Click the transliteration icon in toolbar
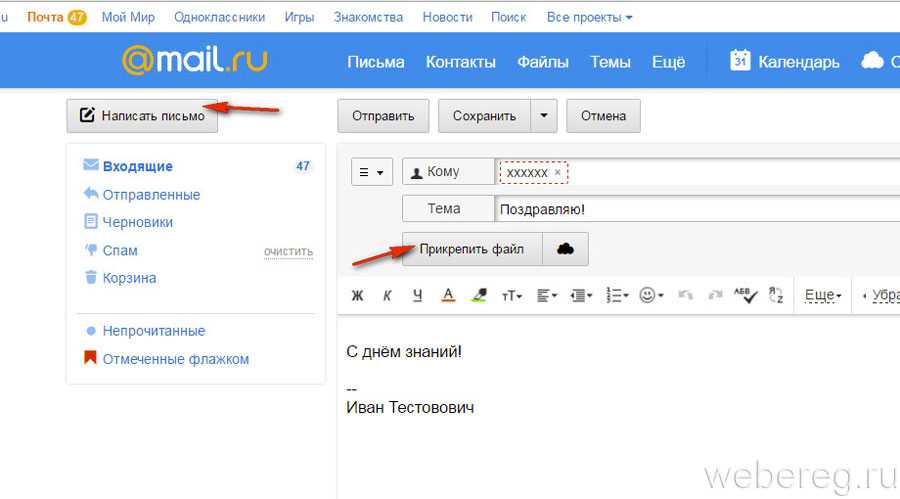The height and width of the screenshot is (499, 900). 775,295
